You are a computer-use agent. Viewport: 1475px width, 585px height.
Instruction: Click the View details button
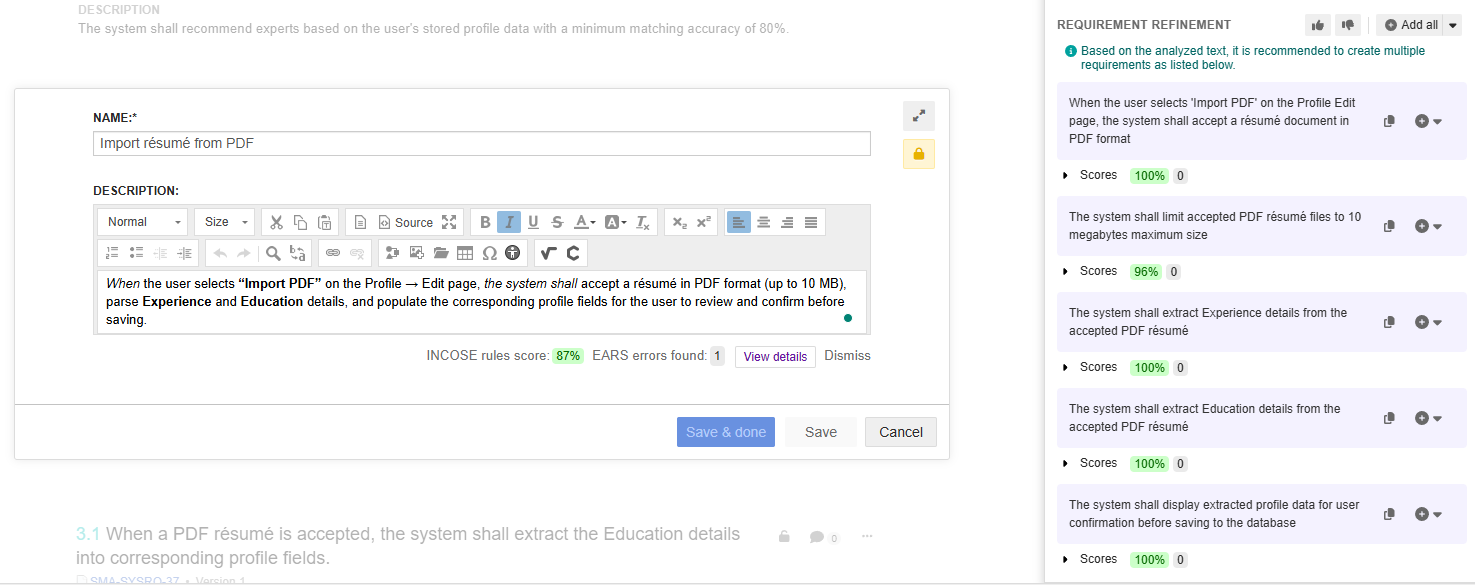coord(775,357)
